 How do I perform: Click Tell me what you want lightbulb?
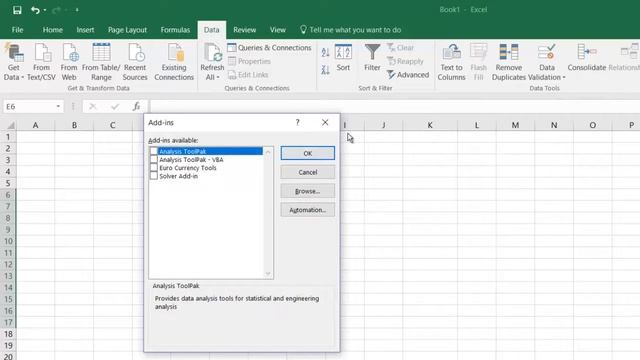point(303,30)
